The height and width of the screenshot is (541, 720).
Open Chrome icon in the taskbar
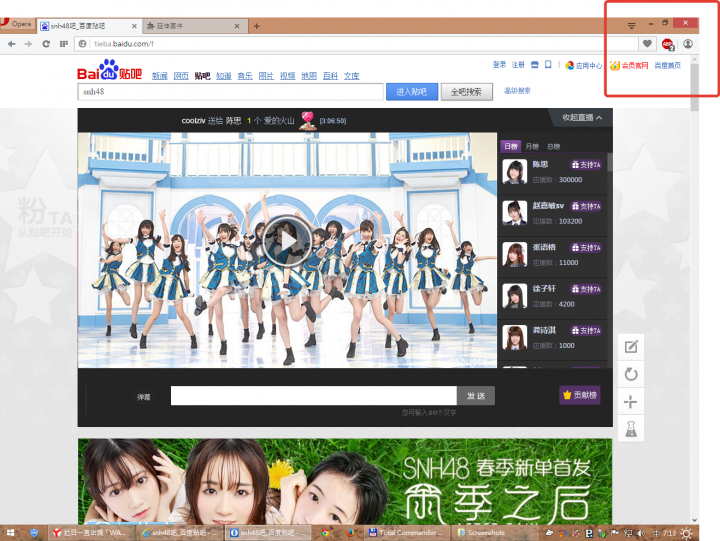point(325,533)
